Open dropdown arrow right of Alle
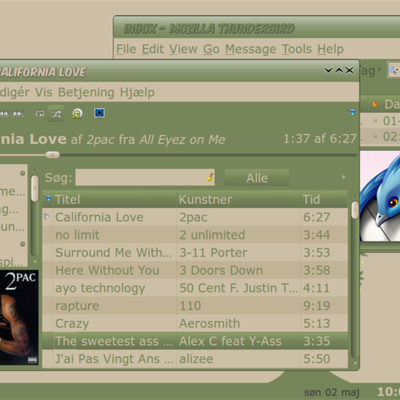Image resolution: width=400 pixels, height=400 pixels. pos(343,177)
